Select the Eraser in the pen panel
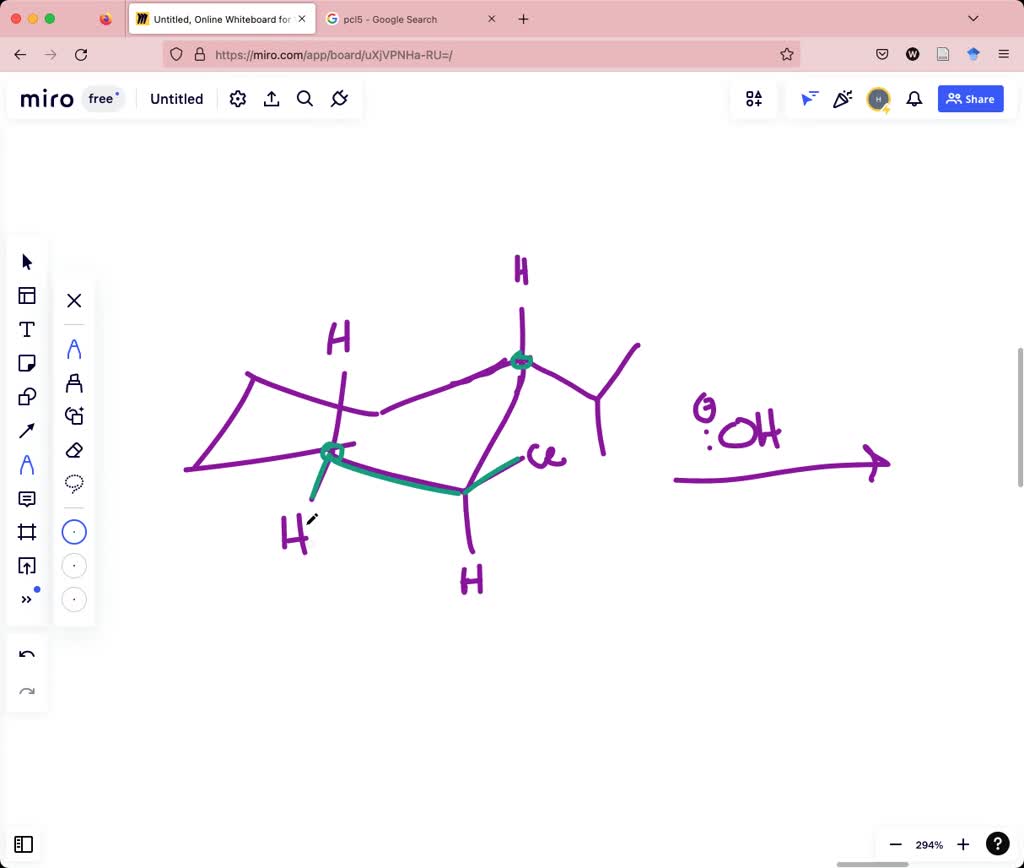Screen dimensions: 1024x868 [x=74, y=449]
